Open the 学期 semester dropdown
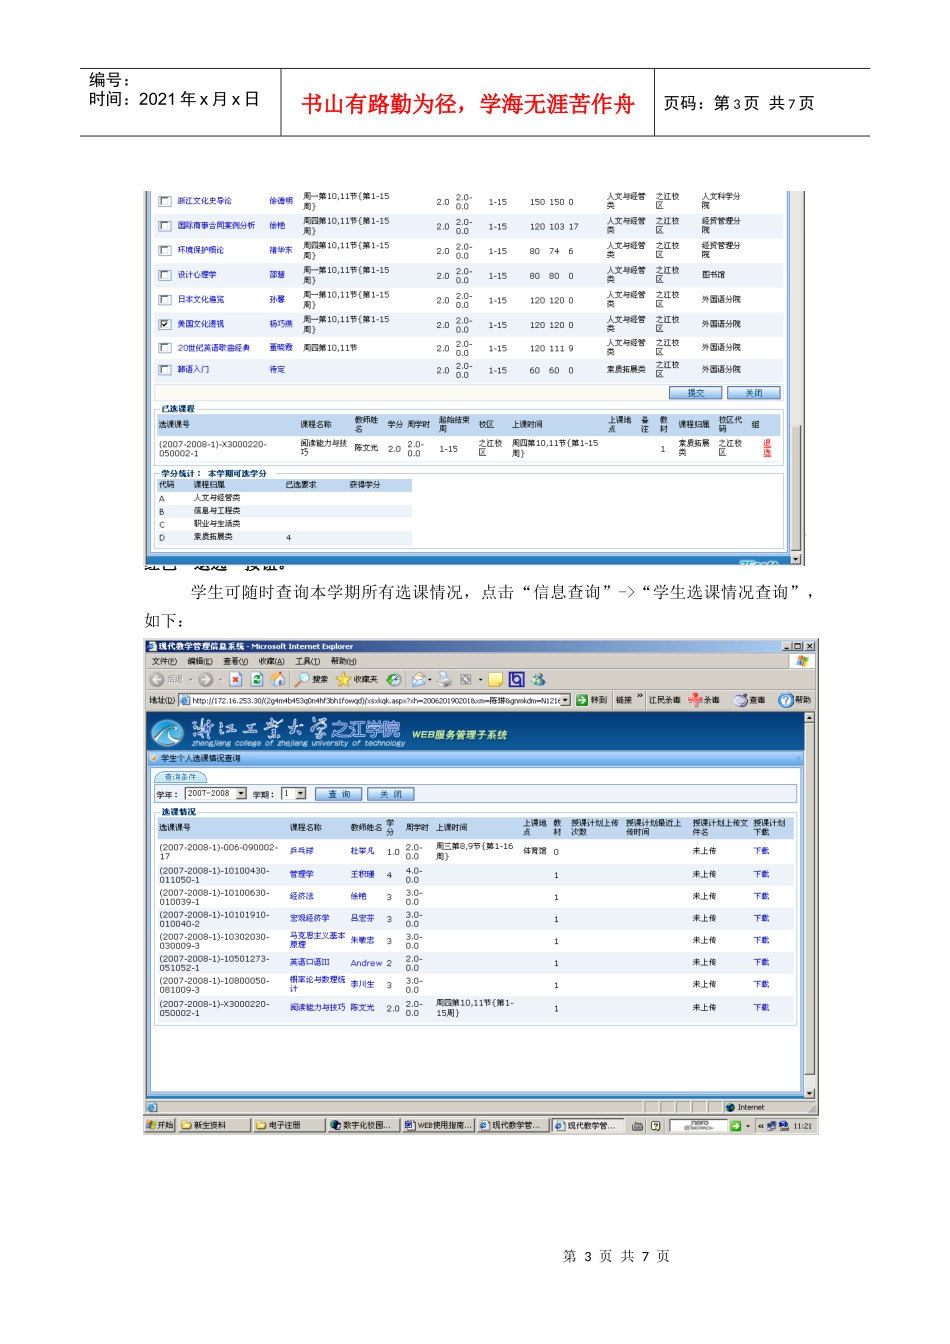 coord(301,794)
